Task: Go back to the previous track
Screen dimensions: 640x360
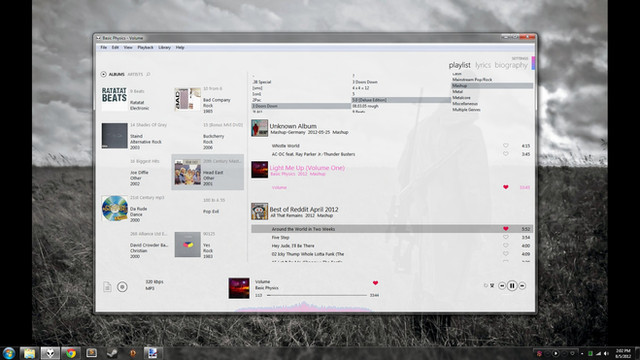Action: point(502,286)
